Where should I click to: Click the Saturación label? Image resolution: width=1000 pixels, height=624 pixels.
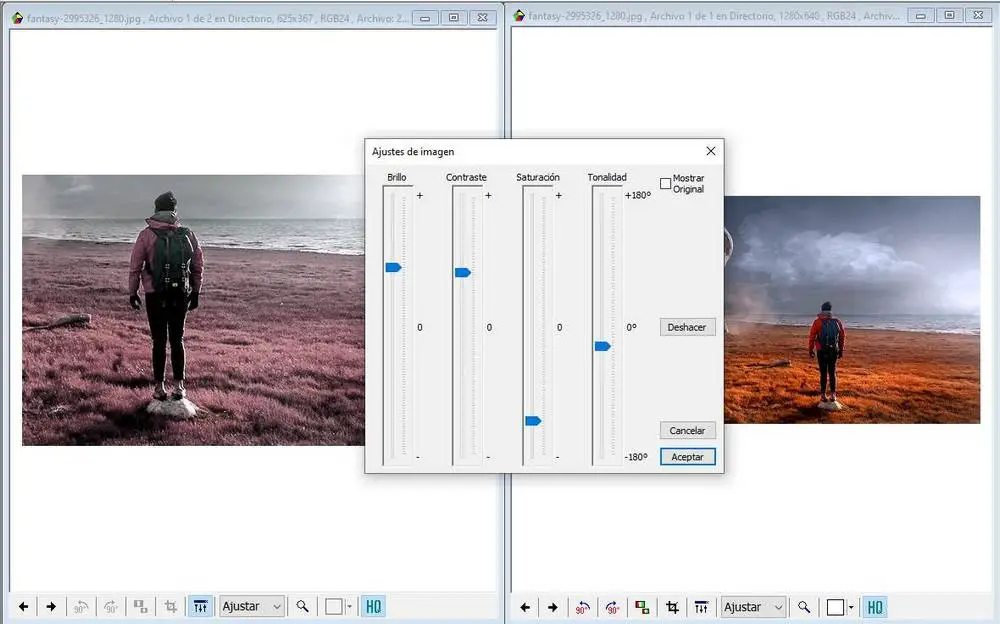point(538,177)
